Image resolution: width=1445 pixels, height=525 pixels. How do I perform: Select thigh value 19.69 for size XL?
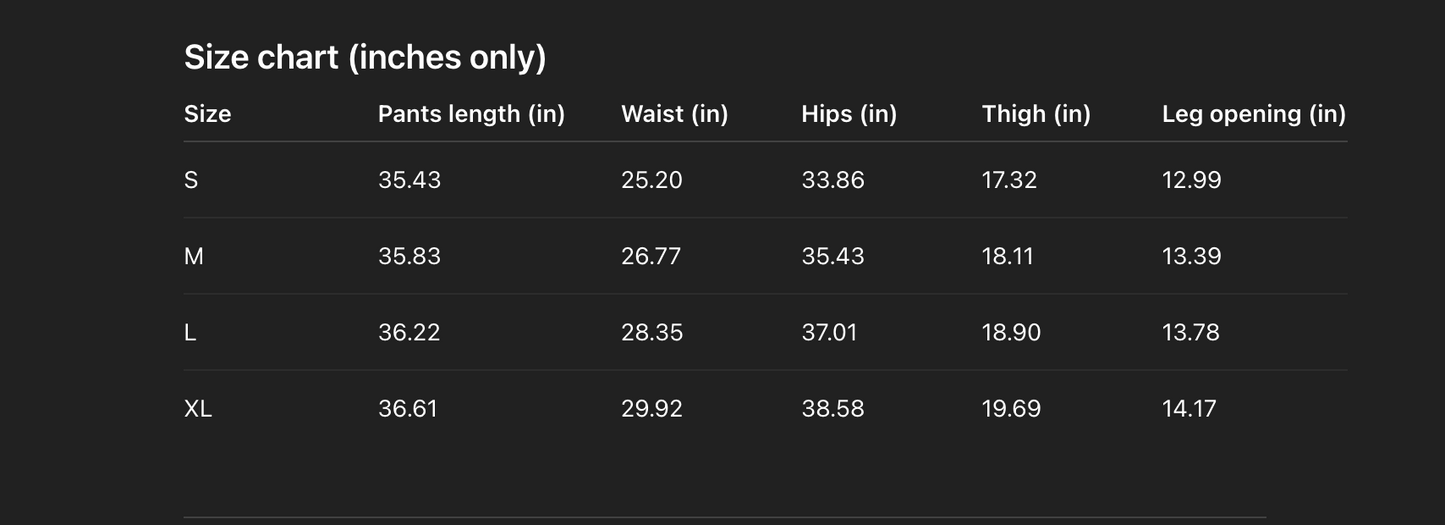[1011, 408]
